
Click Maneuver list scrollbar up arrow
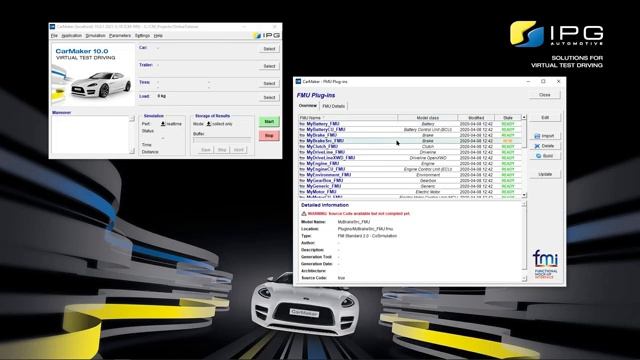[x=131, y=119]
